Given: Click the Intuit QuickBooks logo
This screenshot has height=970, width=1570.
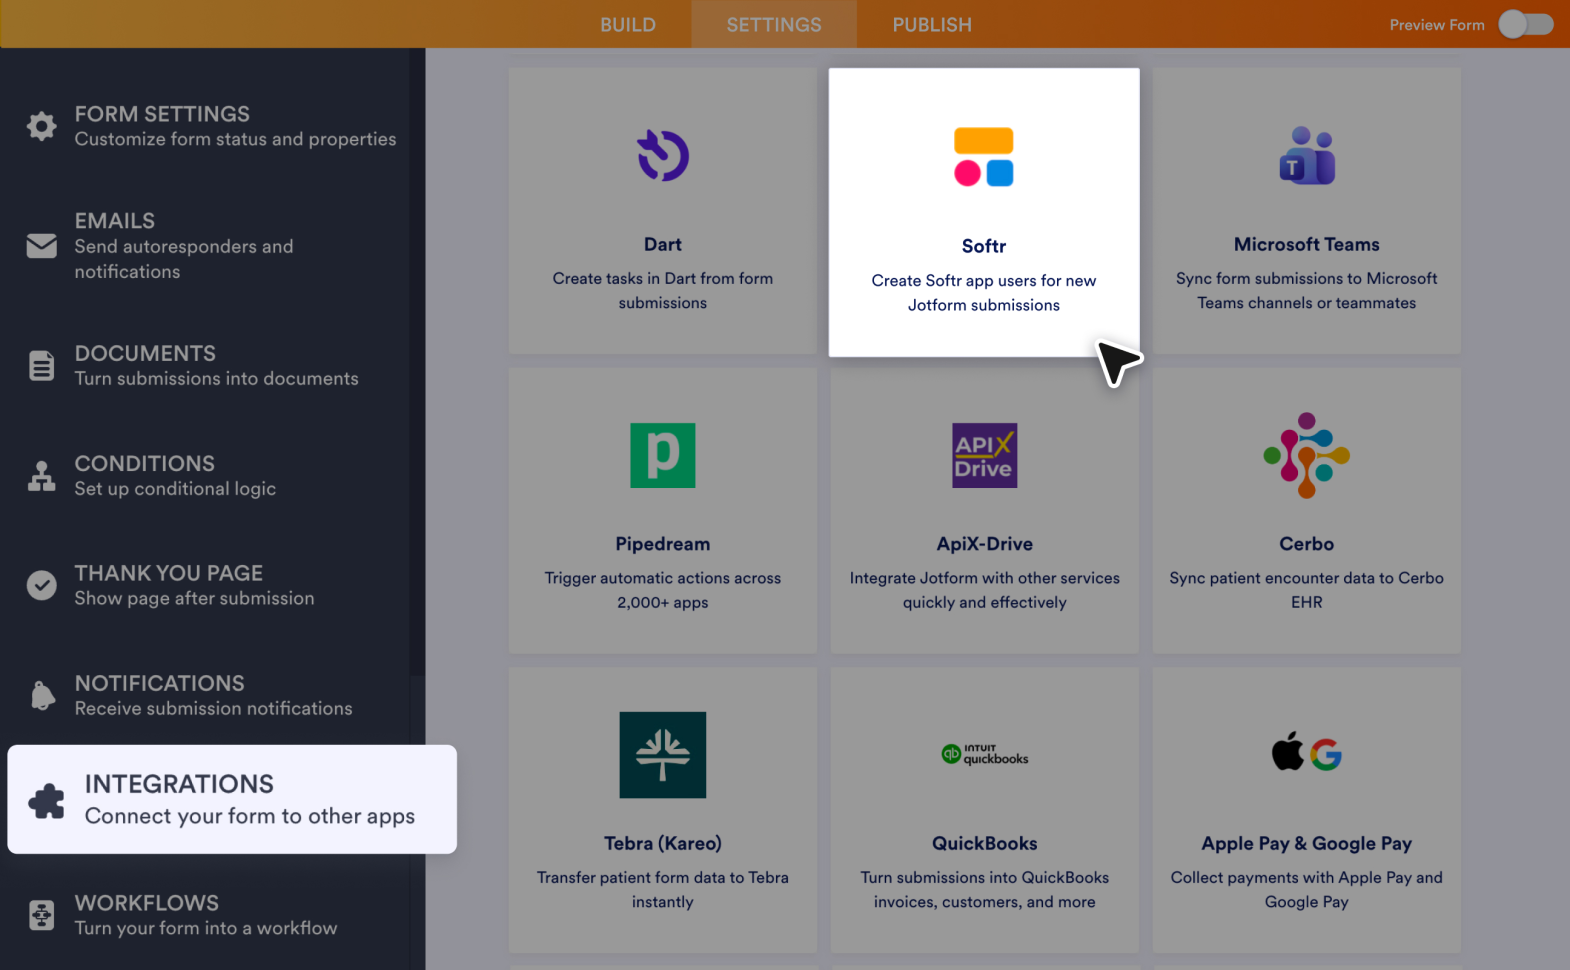Looking at the screenshot, I should click(985, 754).
